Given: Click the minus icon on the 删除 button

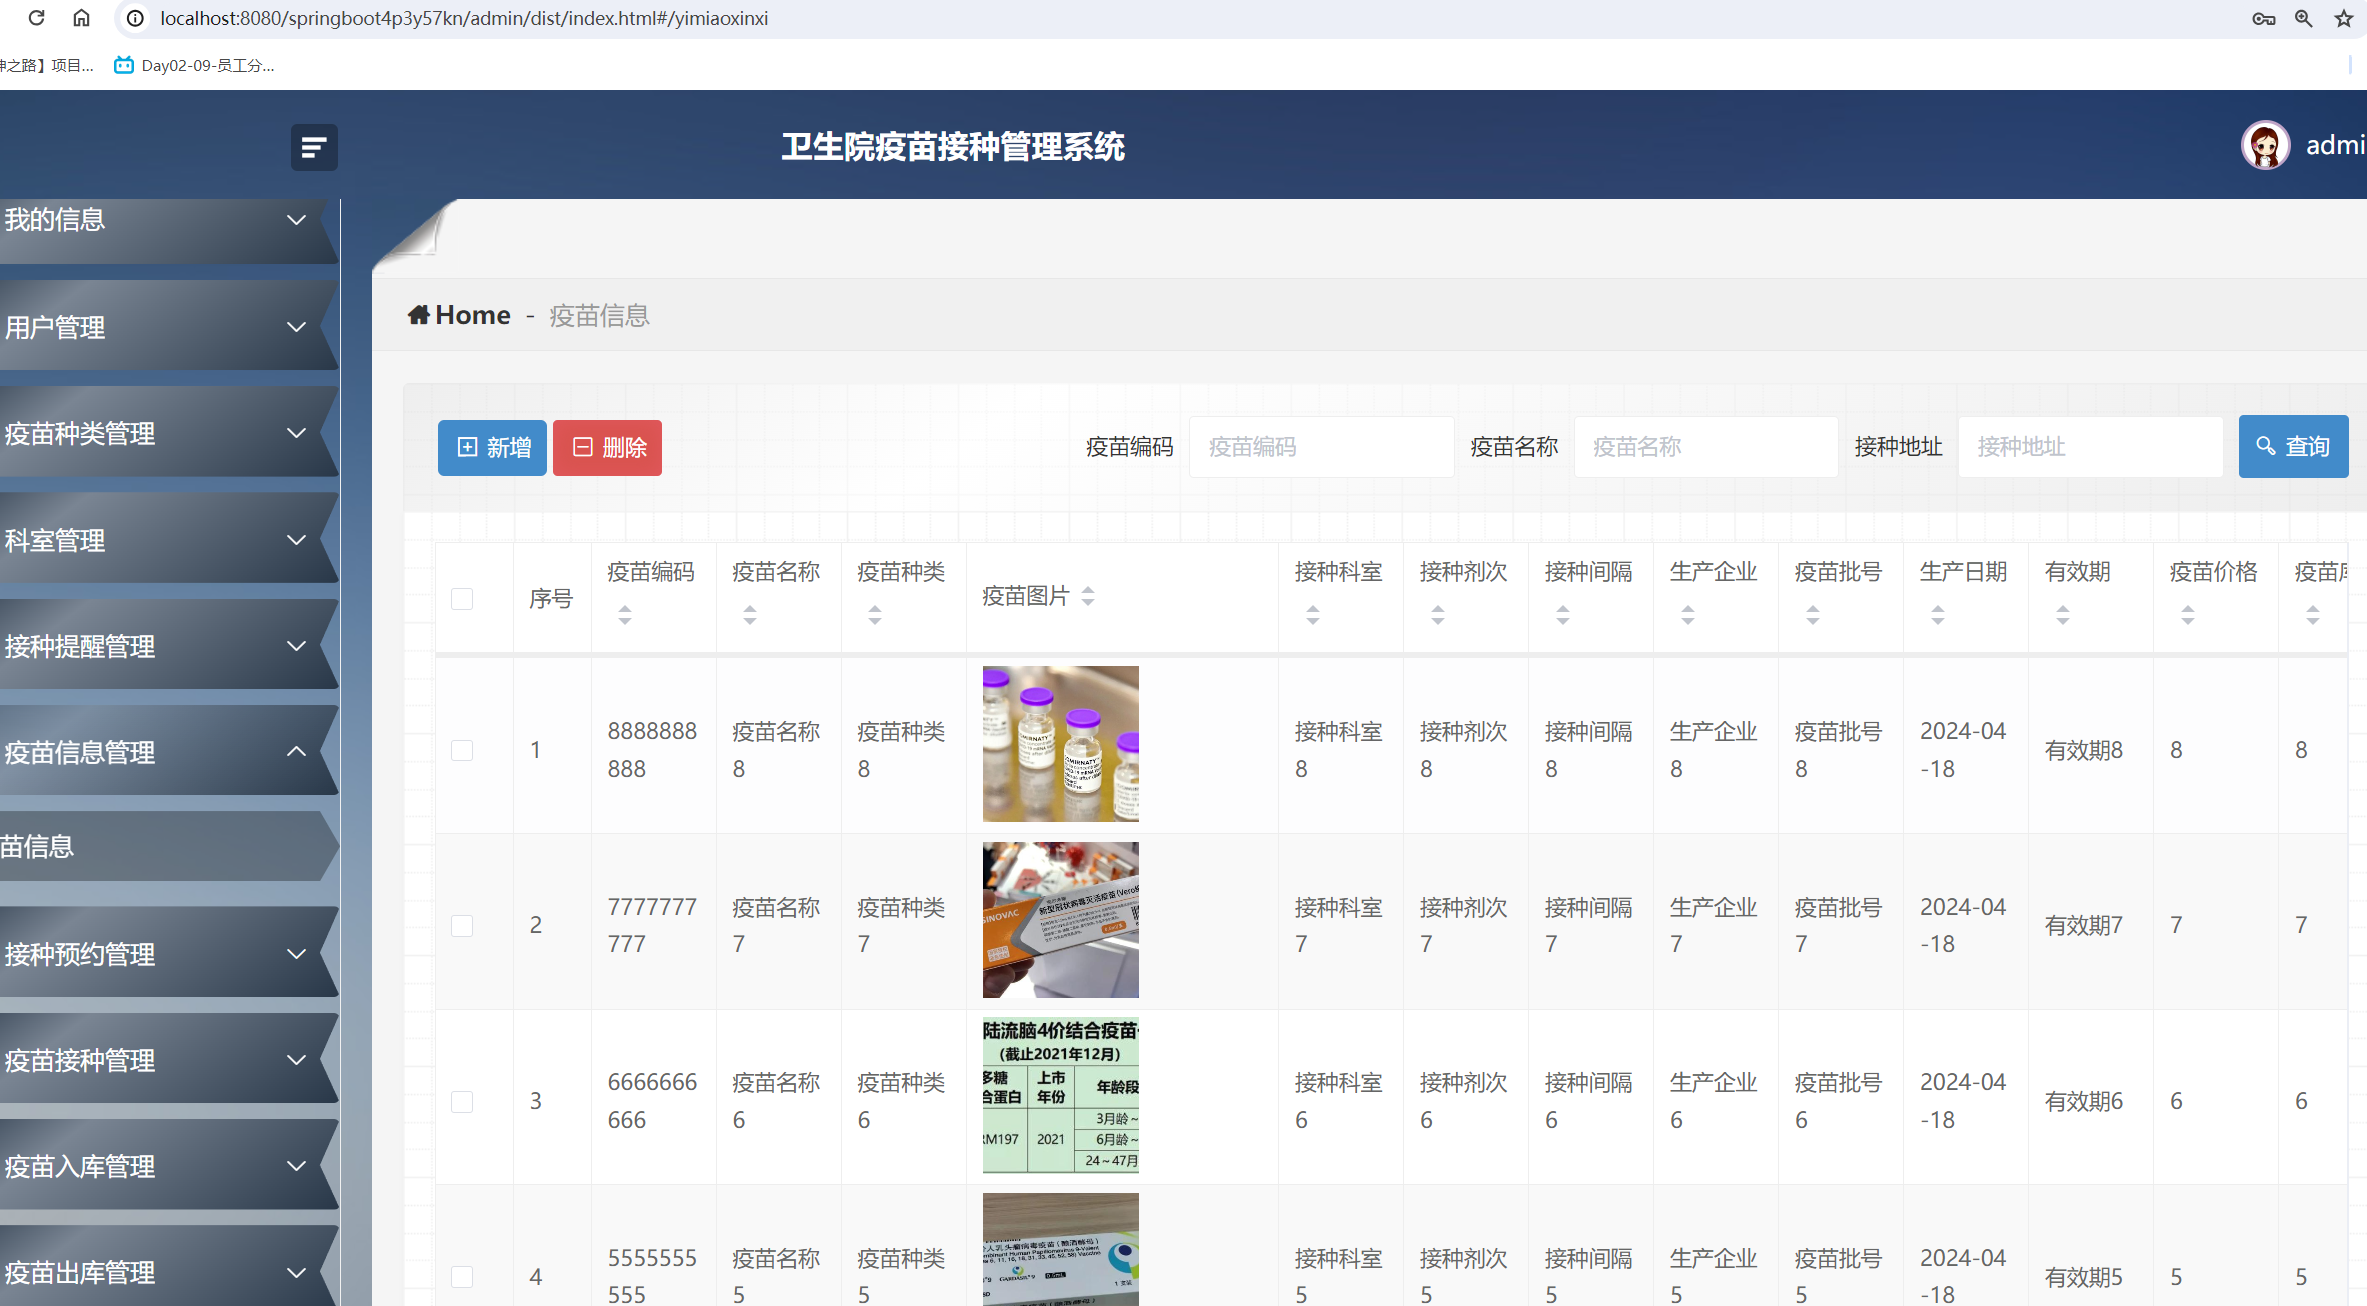Looking at the screenshot, I should pos(584,447).
